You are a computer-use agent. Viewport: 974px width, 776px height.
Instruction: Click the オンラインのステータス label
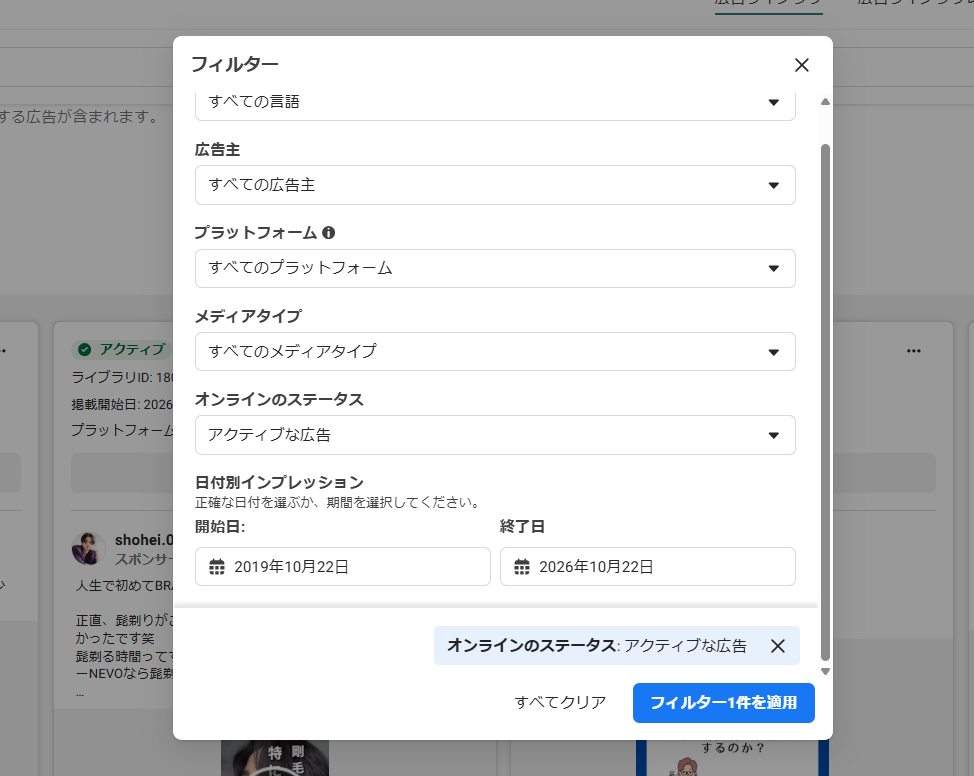click(280, 399)
